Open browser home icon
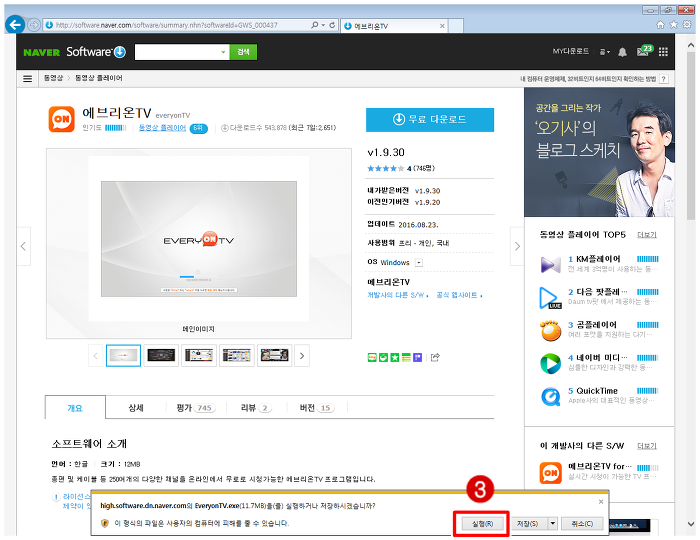The height and width of the screenshot is (540, 700). (660, 25)
